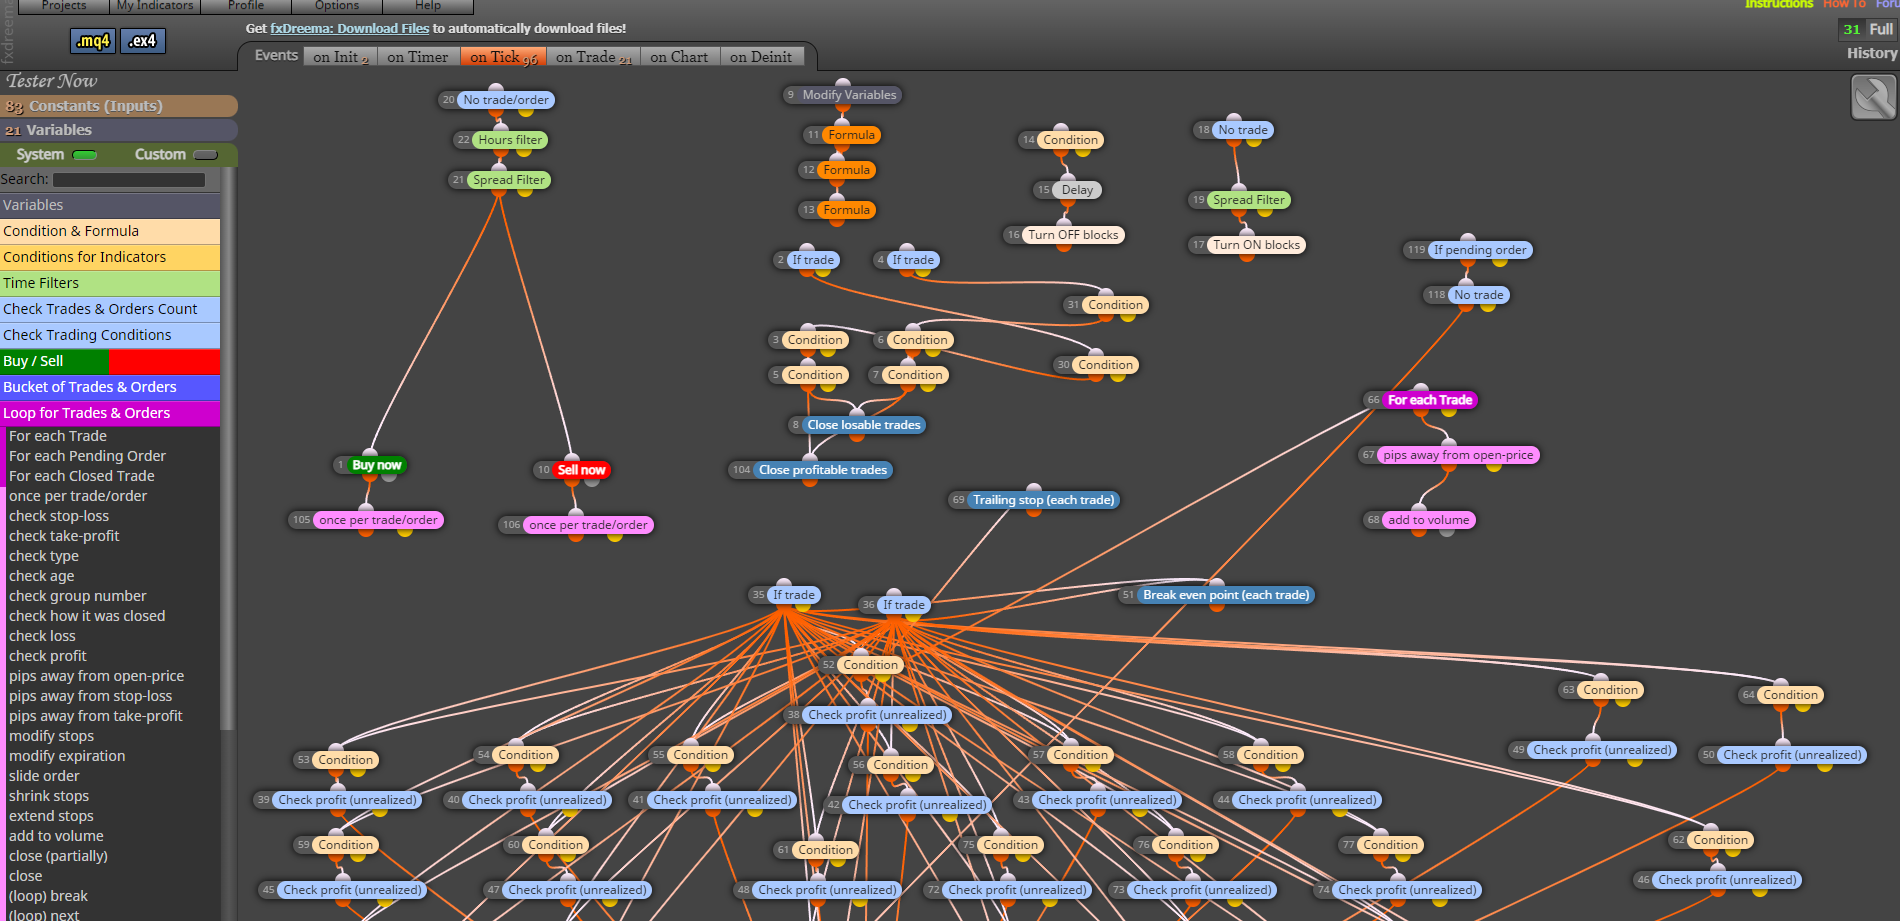
Task: Select Trailing stop (each trade) block
Action: pos(1043,500)
